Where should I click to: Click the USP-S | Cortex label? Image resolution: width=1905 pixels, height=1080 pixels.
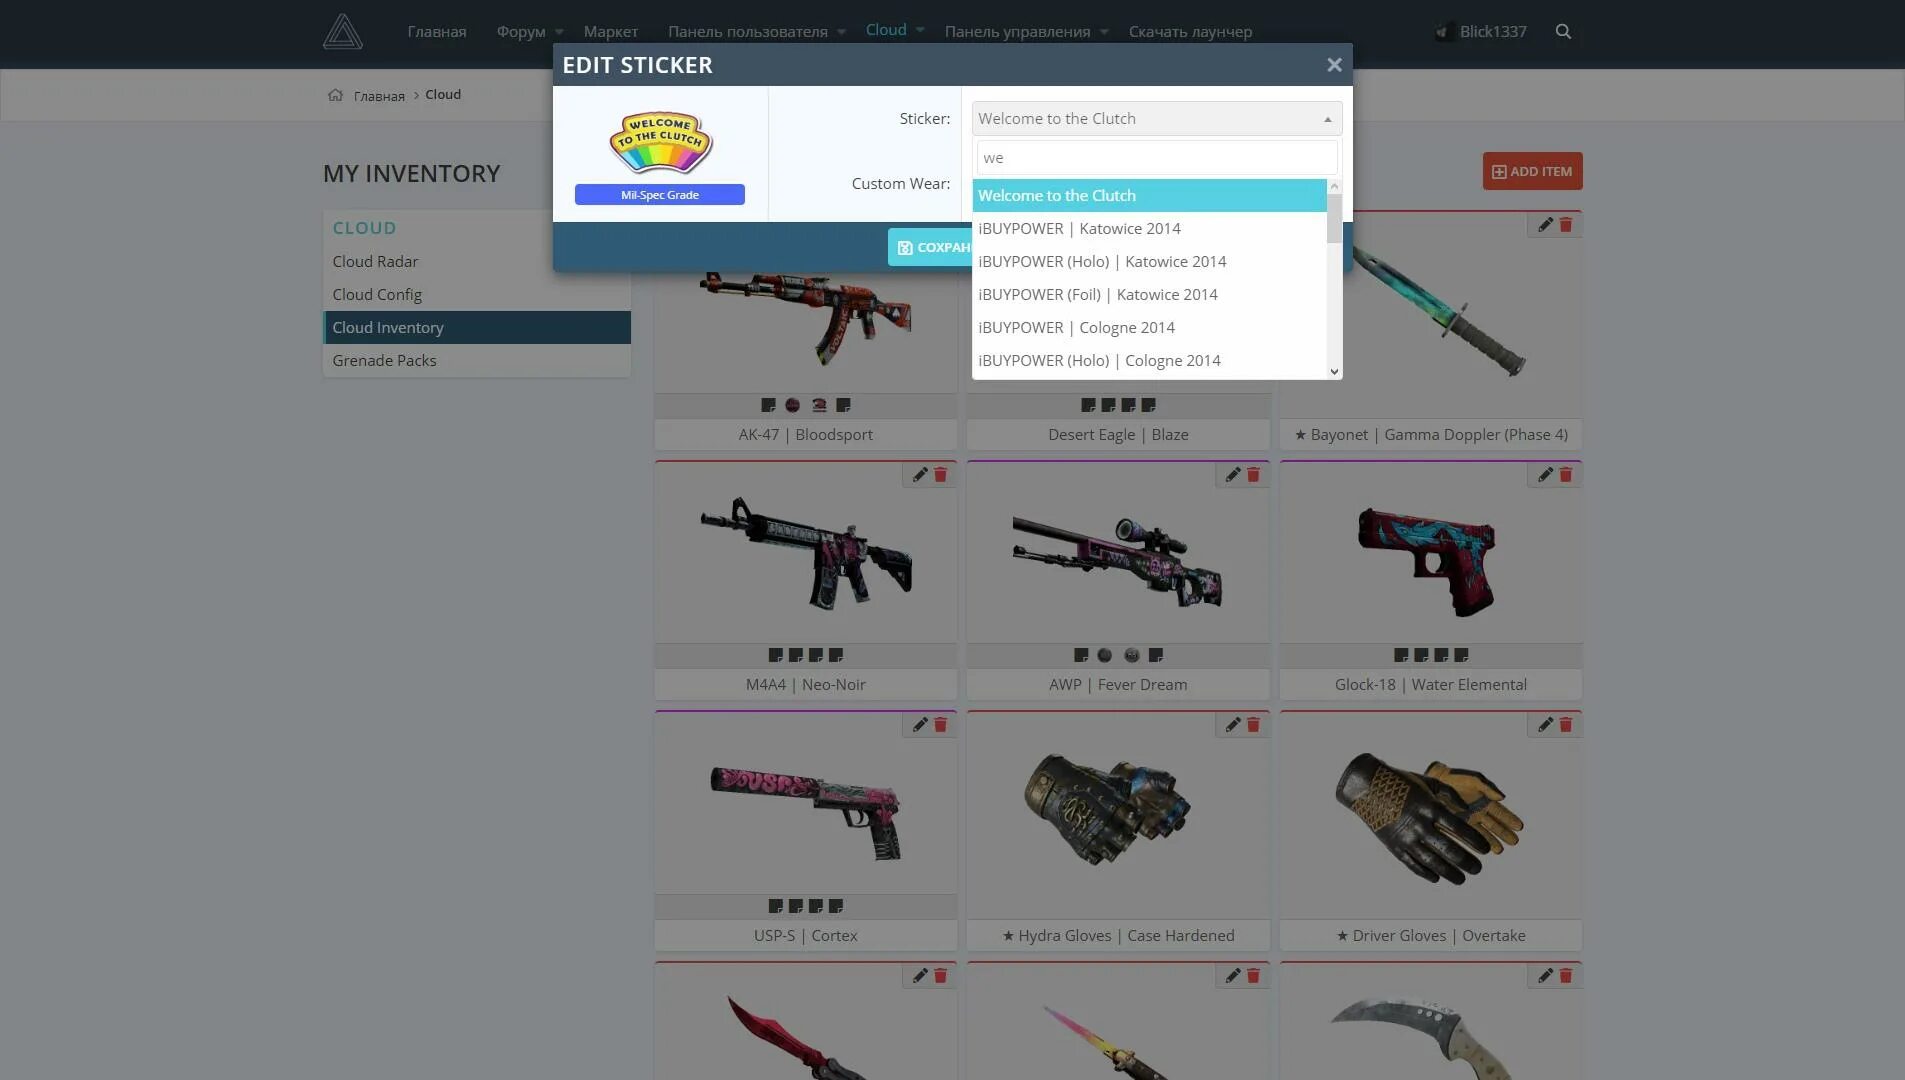(x=806, y=936)
